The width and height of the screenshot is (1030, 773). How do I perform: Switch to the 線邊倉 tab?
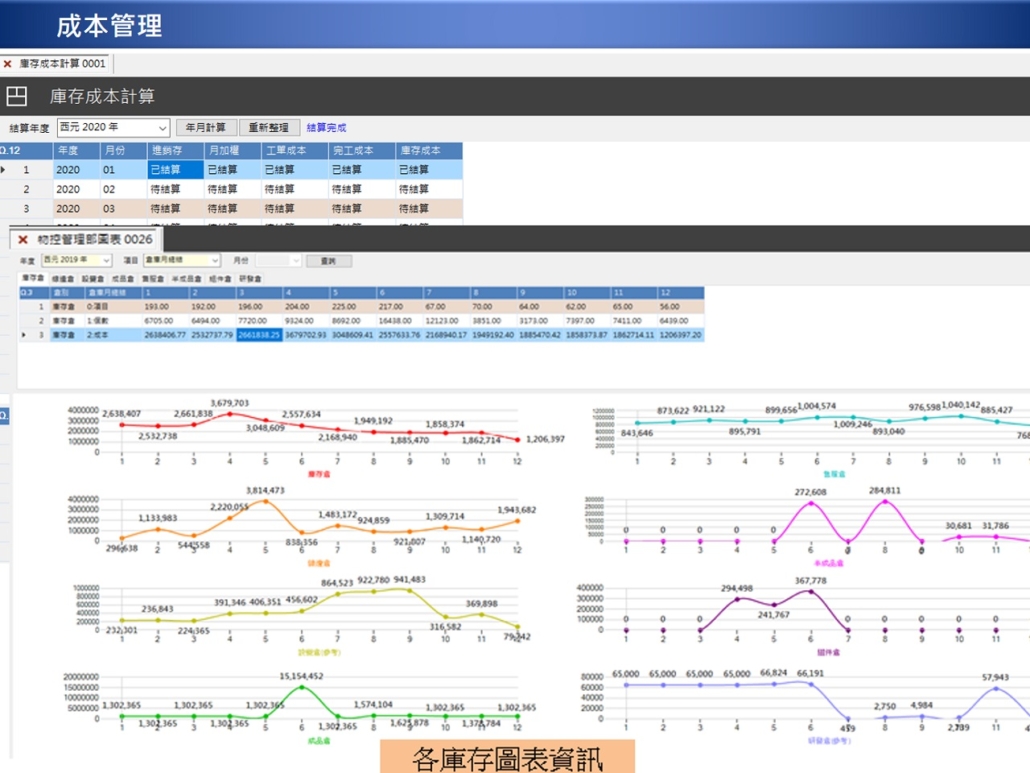click(x=62, y=278)
